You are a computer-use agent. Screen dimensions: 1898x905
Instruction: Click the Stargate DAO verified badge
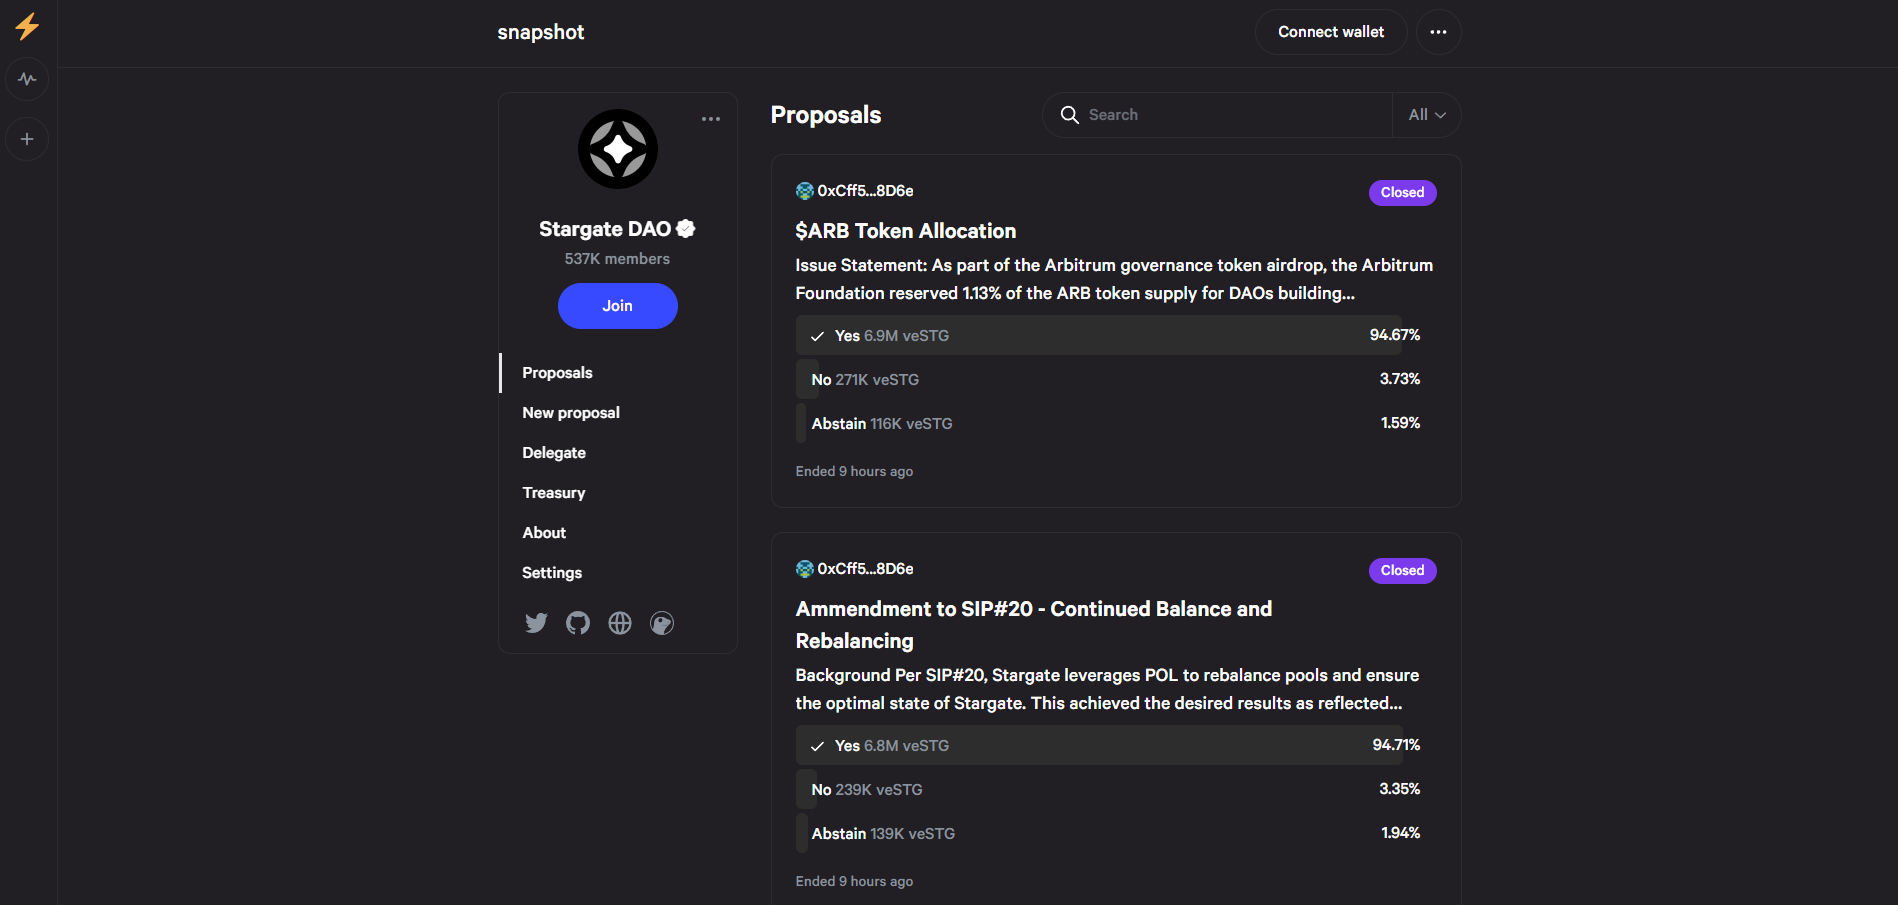[x=685, y=228]
